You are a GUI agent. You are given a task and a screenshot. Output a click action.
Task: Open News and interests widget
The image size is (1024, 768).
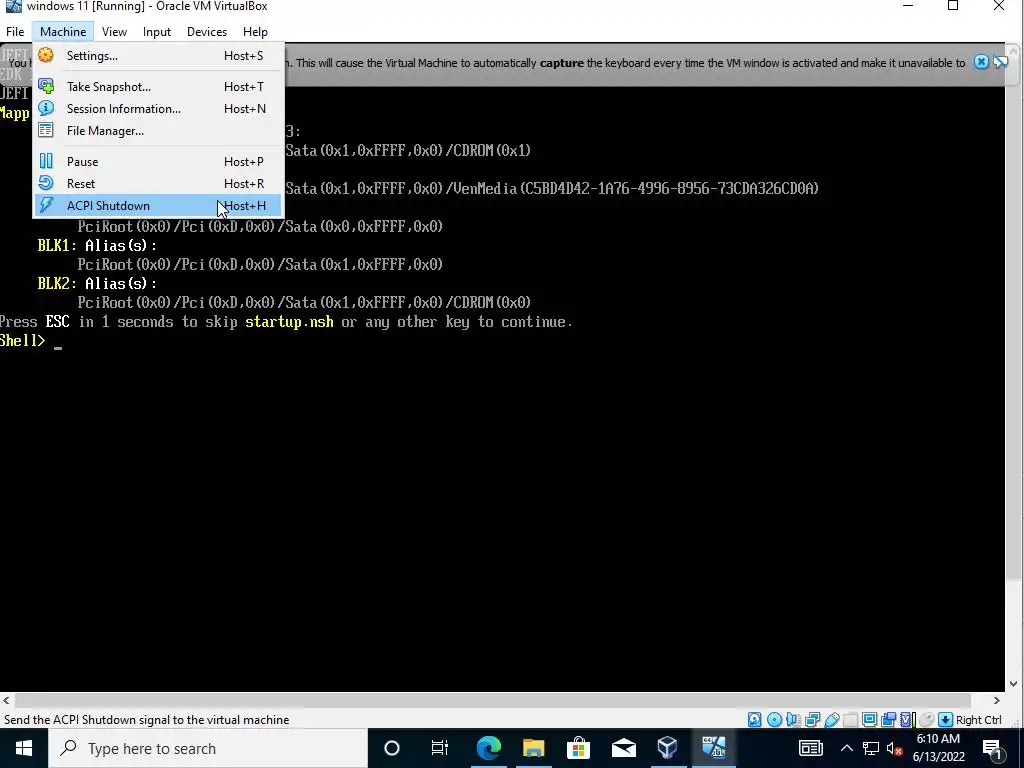coord(810,748)
